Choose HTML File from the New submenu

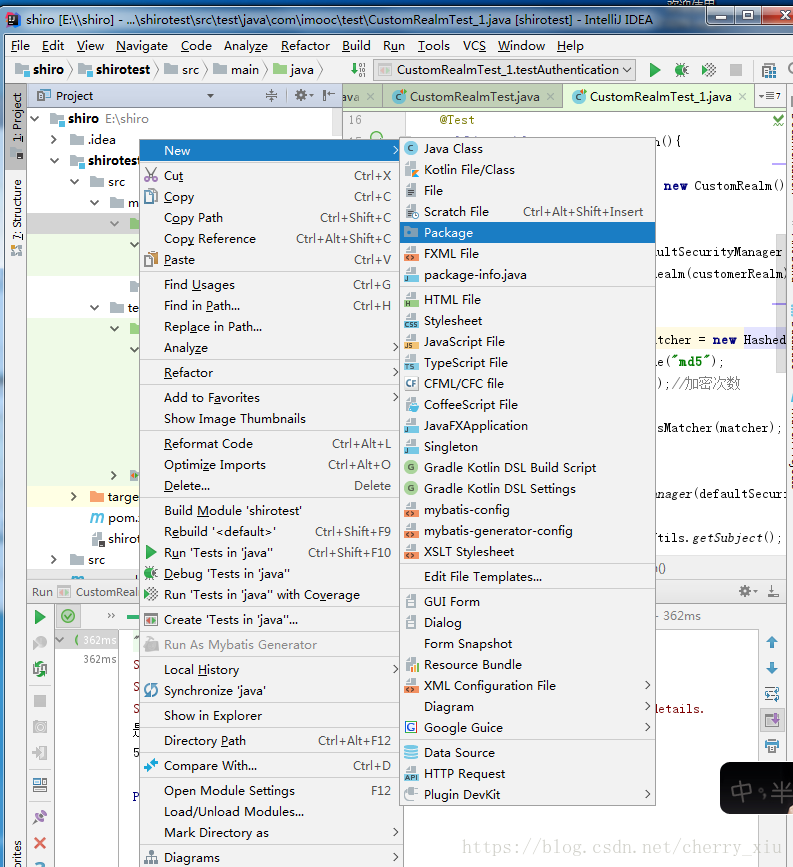[528, 300]
